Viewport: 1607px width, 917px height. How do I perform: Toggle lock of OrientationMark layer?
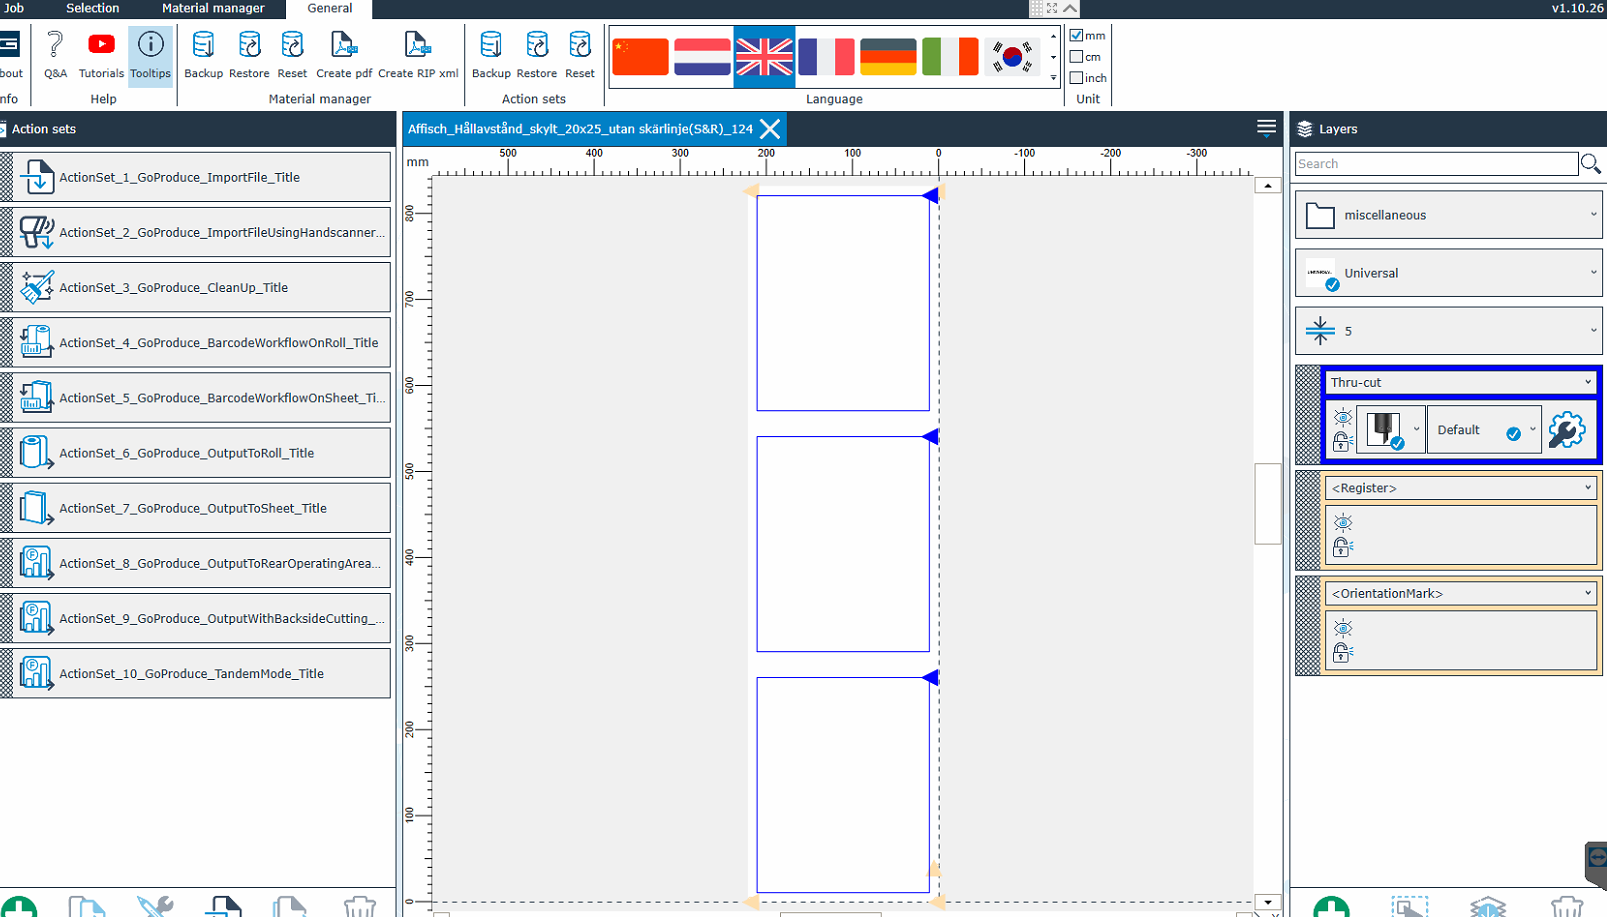[x=1342, y=653]
